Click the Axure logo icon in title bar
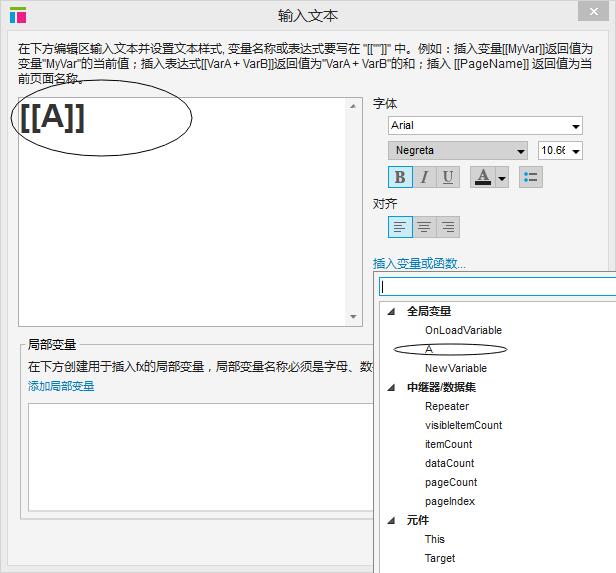Screen dimensions: 616x573 point(18,15)
